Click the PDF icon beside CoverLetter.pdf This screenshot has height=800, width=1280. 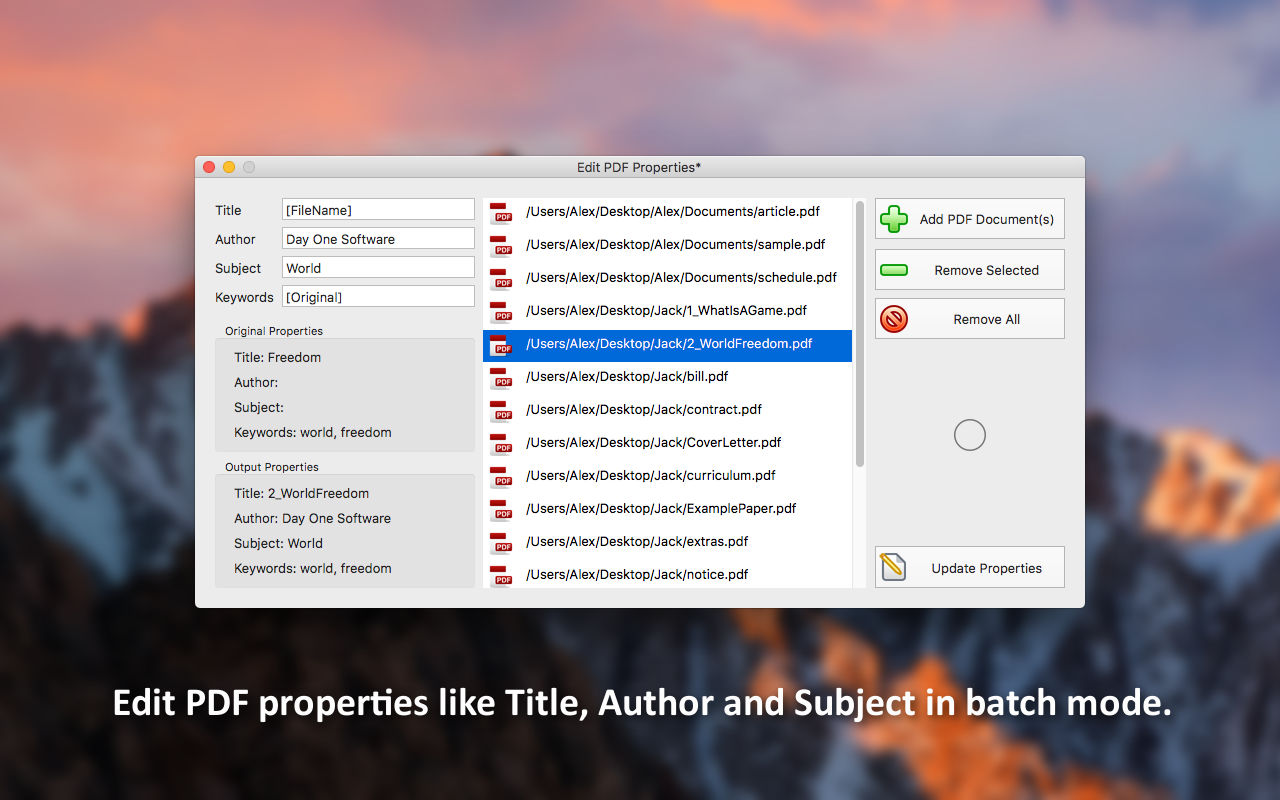coord(501,443)
